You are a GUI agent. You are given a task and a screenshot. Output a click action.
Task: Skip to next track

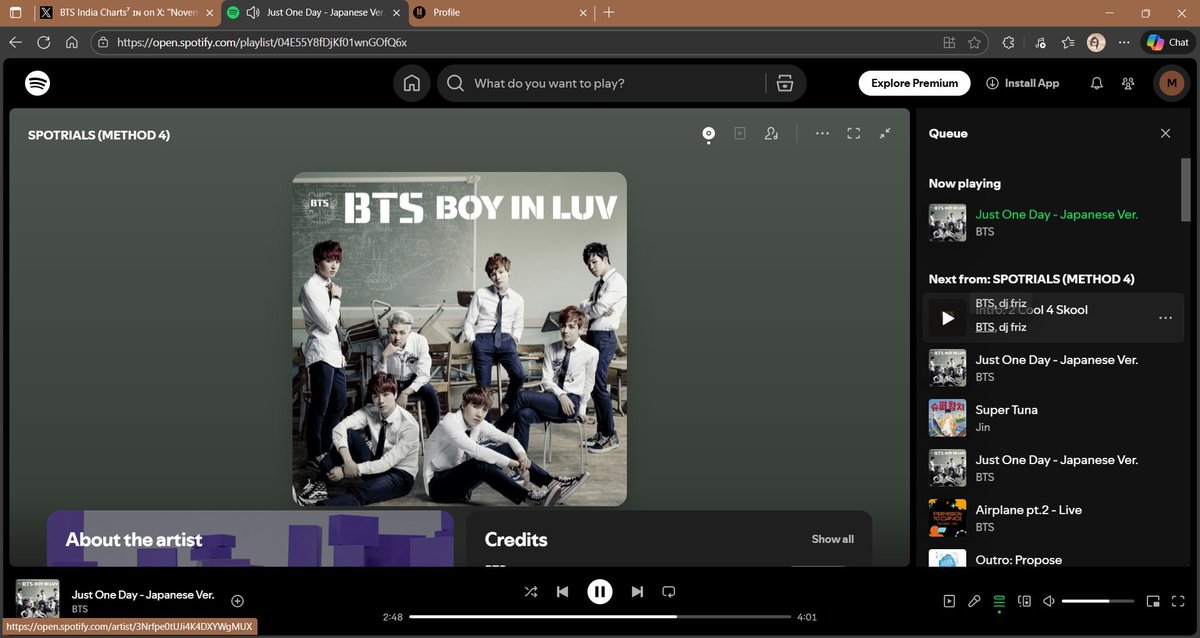point(637,592)
